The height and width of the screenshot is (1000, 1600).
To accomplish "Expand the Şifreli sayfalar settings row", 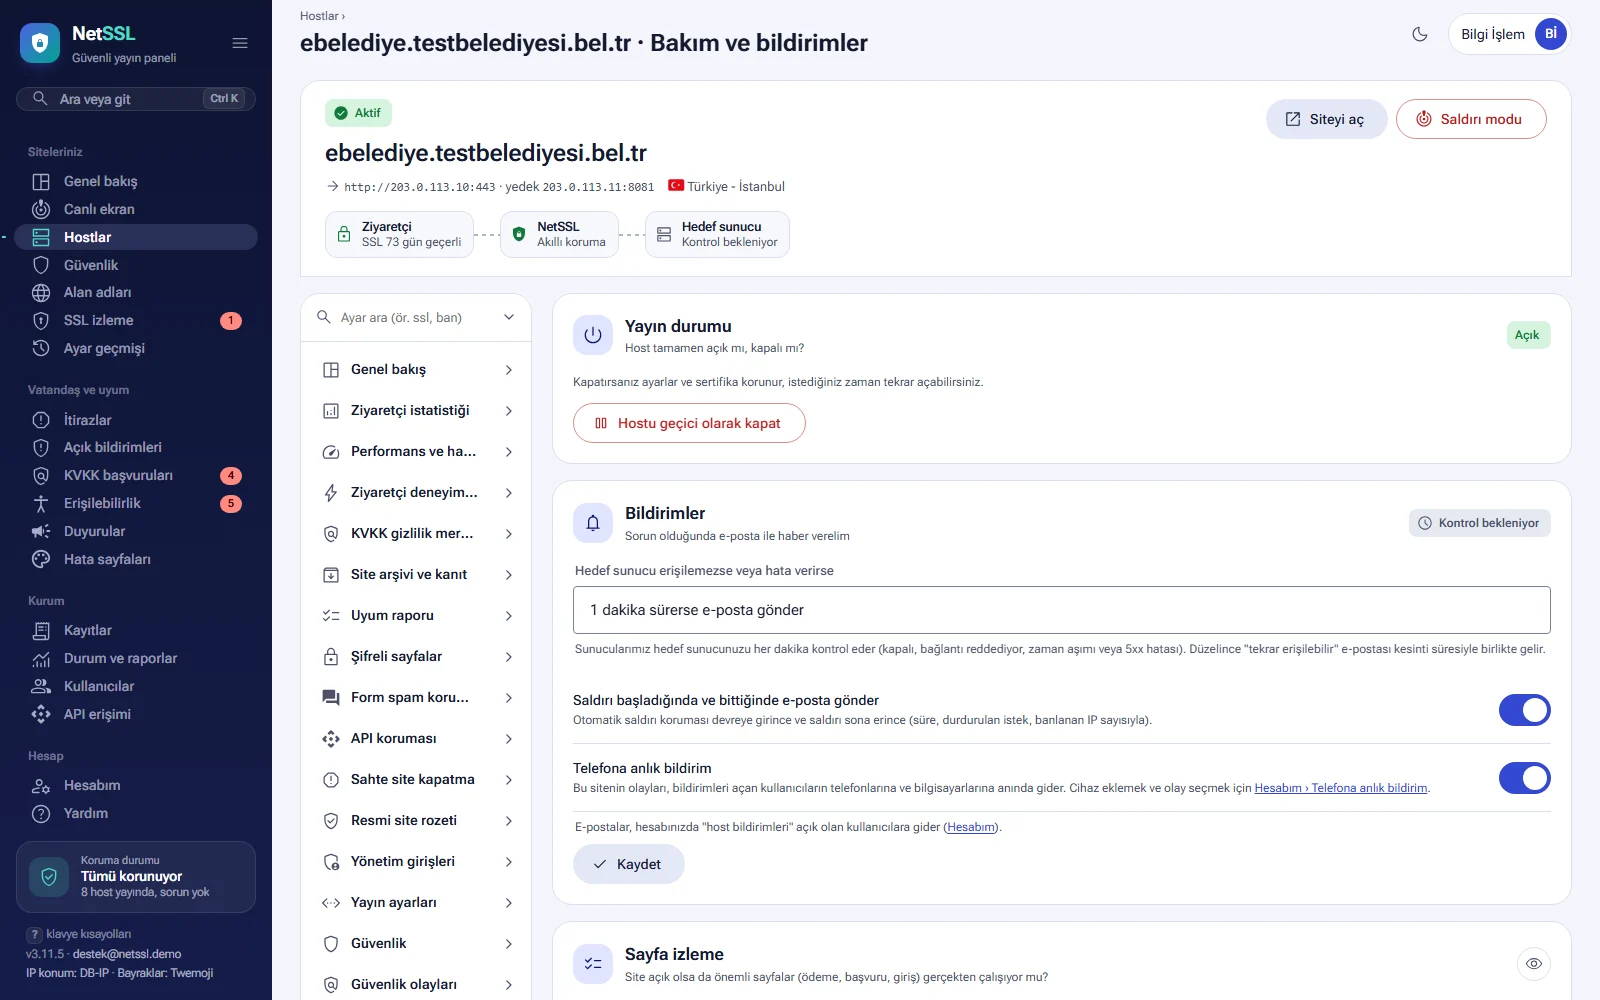I will [x=416, y=657].
